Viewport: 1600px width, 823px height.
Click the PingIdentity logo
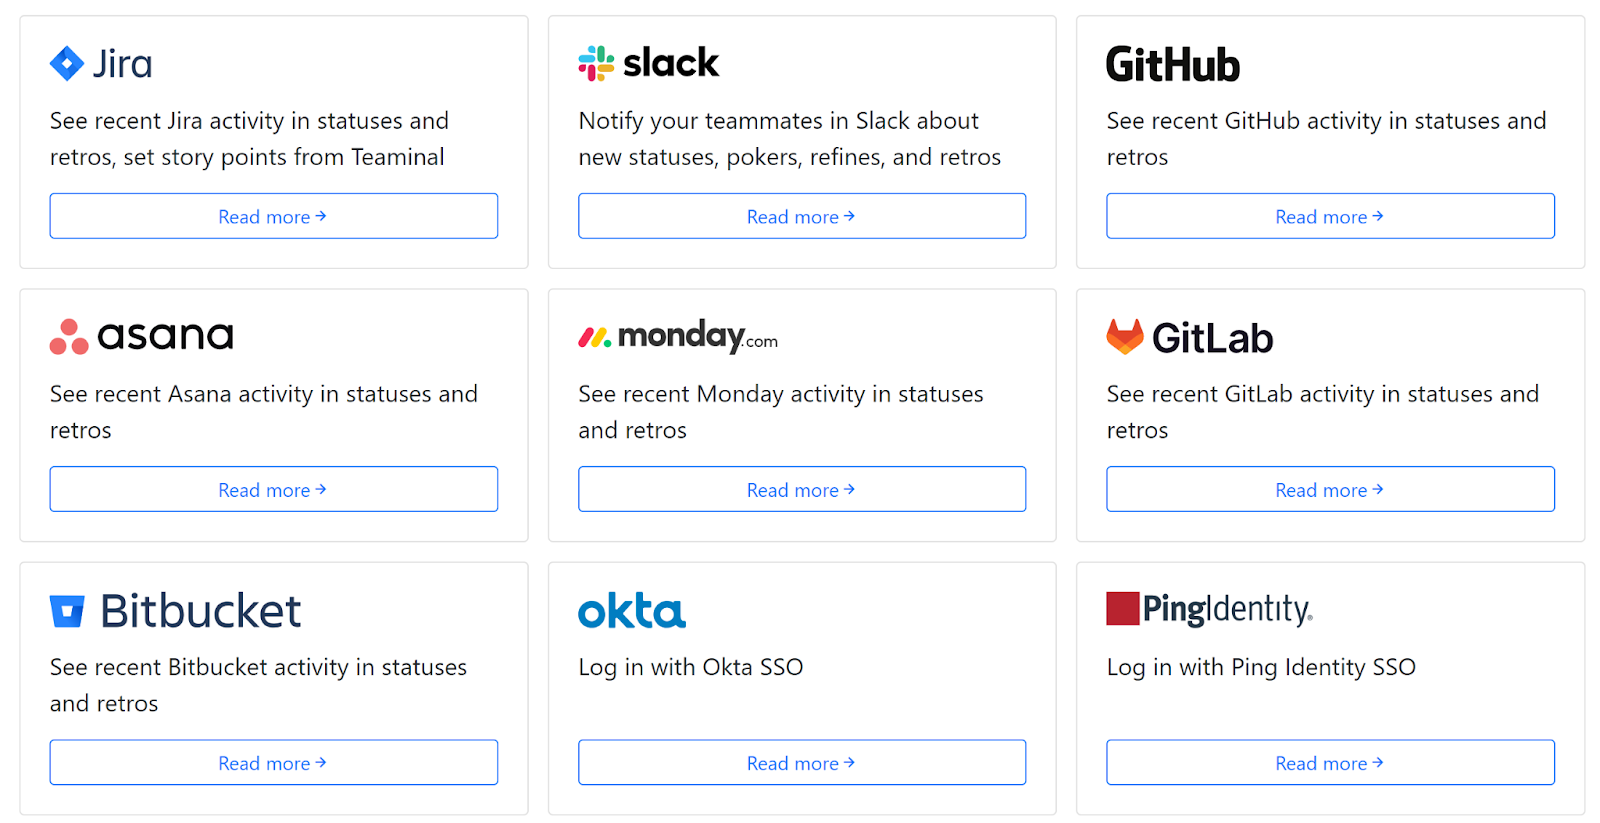1209,609
